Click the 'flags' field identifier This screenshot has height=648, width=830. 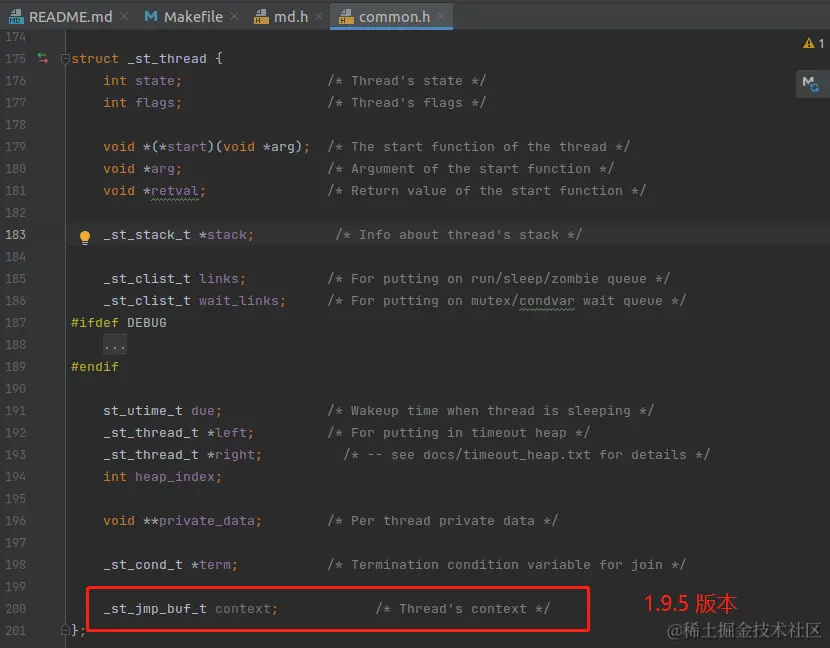pos(155,103)
